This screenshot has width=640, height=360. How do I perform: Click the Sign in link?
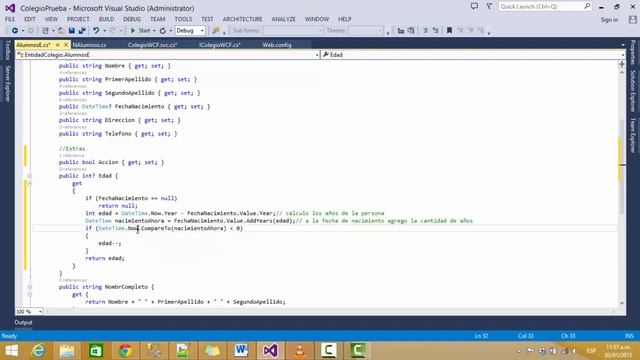609,20
